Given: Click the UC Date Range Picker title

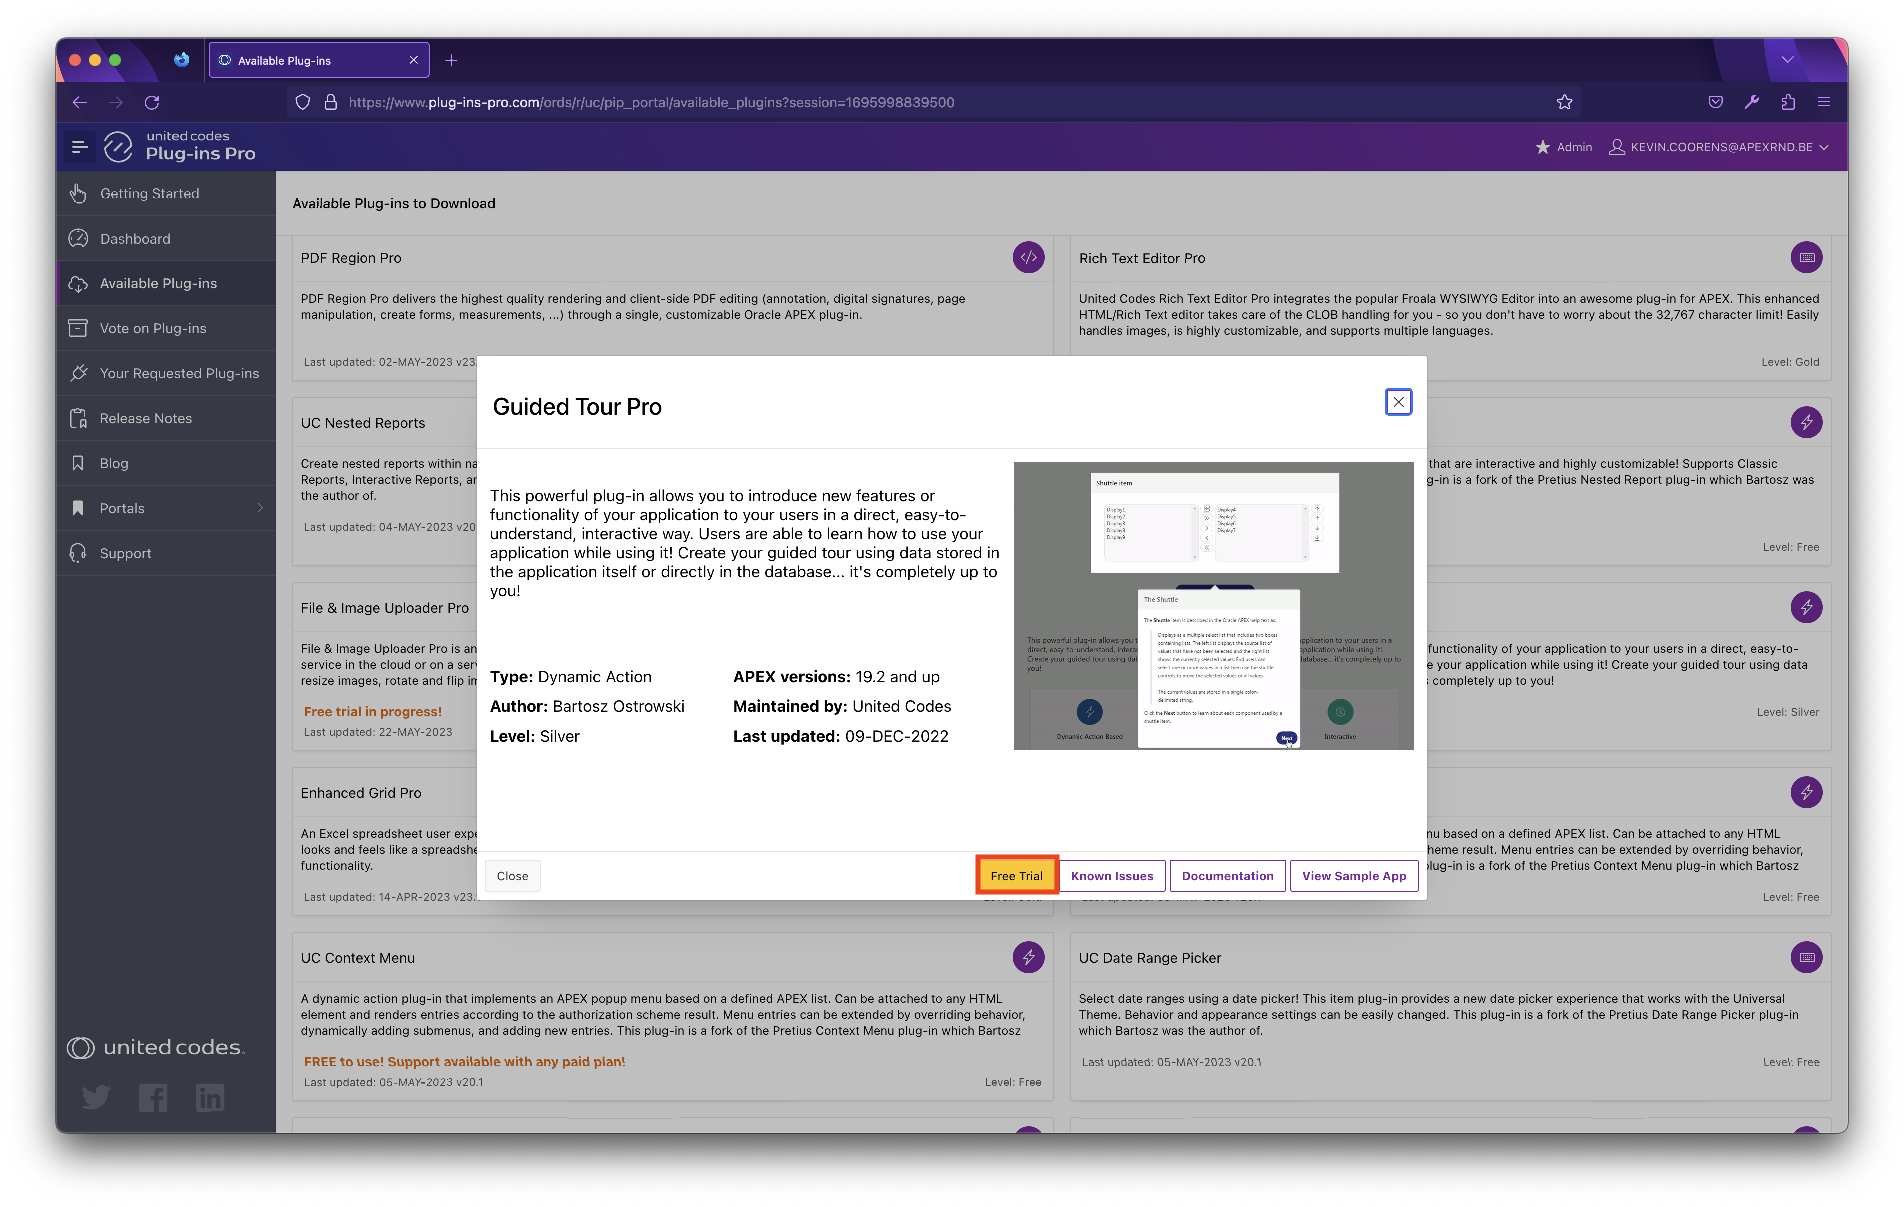Looking at the screenshot, I should coord(1150,958).
